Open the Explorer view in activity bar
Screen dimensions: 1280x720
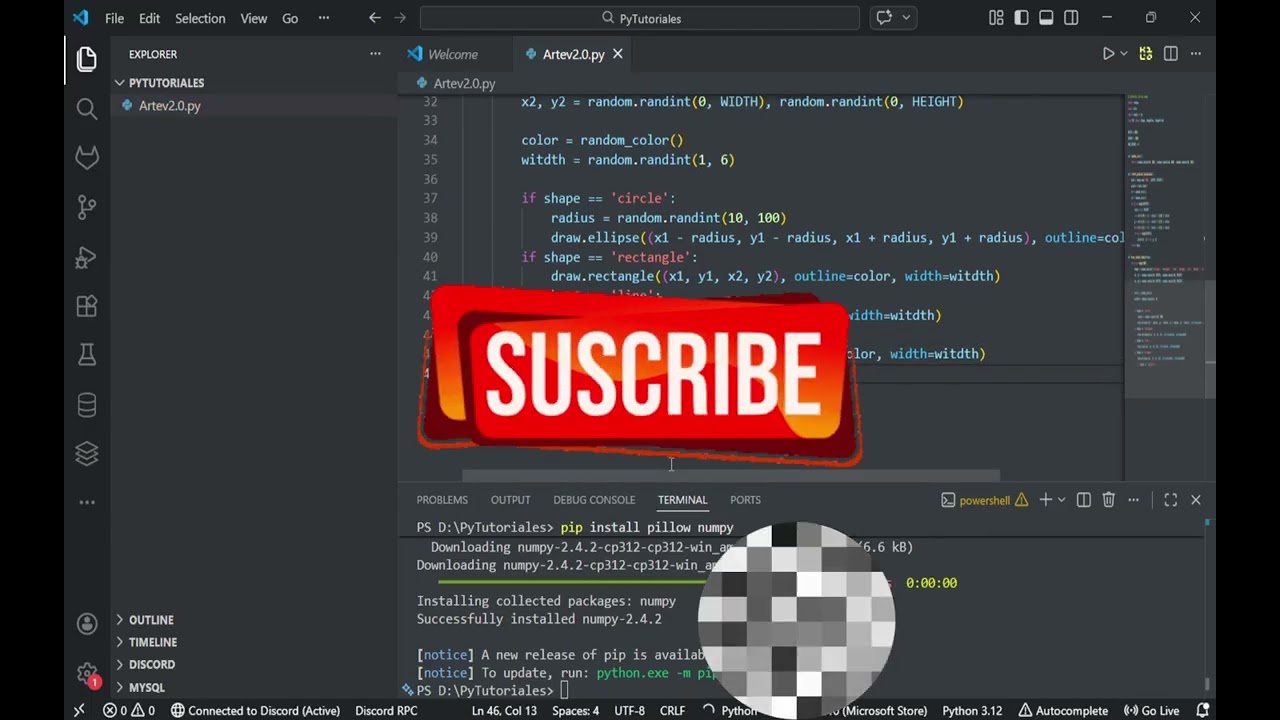tap(87, 59)
